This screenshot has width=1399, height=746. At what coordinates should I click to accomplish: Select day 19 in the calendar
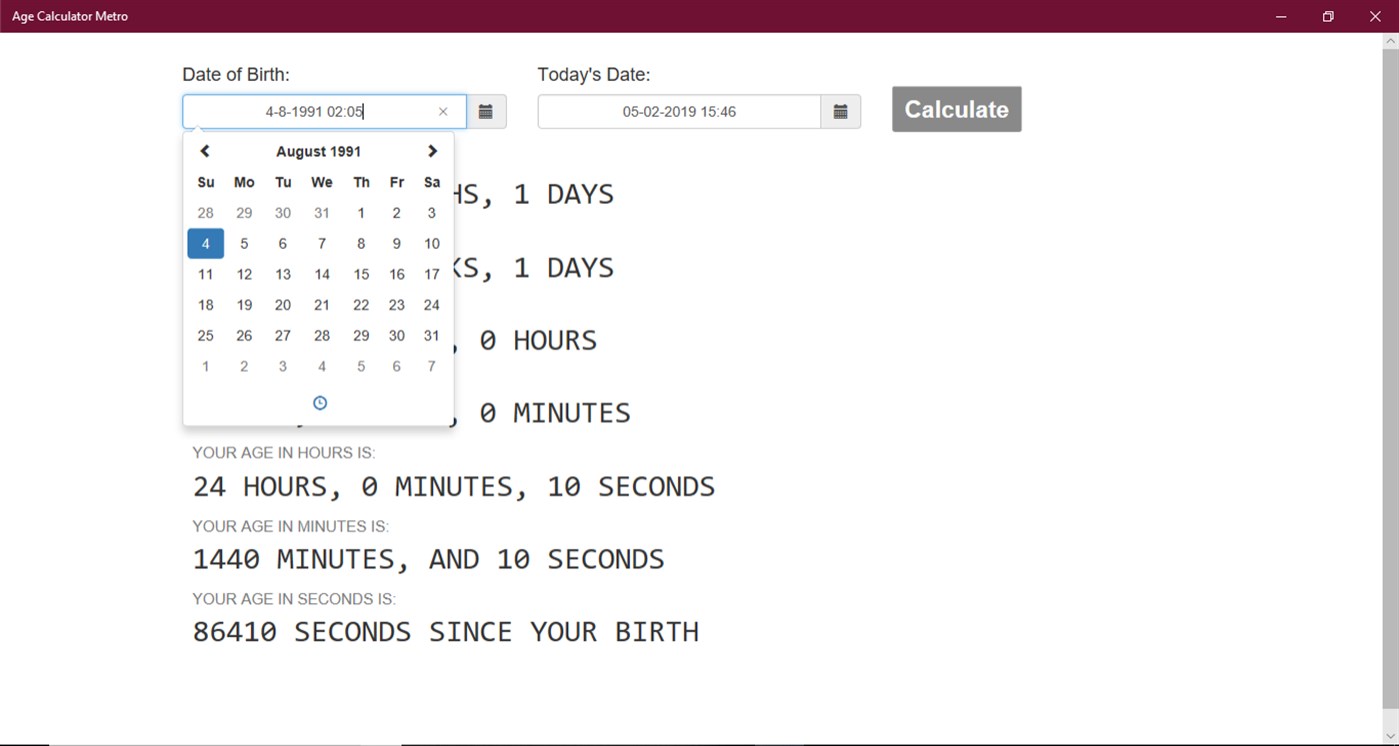point(243,305)
